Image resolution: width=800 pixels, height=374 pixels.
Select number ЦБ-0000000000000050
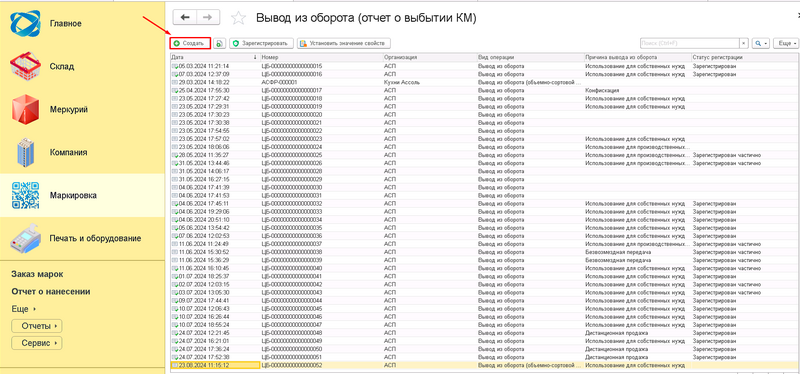pos(291,350)
